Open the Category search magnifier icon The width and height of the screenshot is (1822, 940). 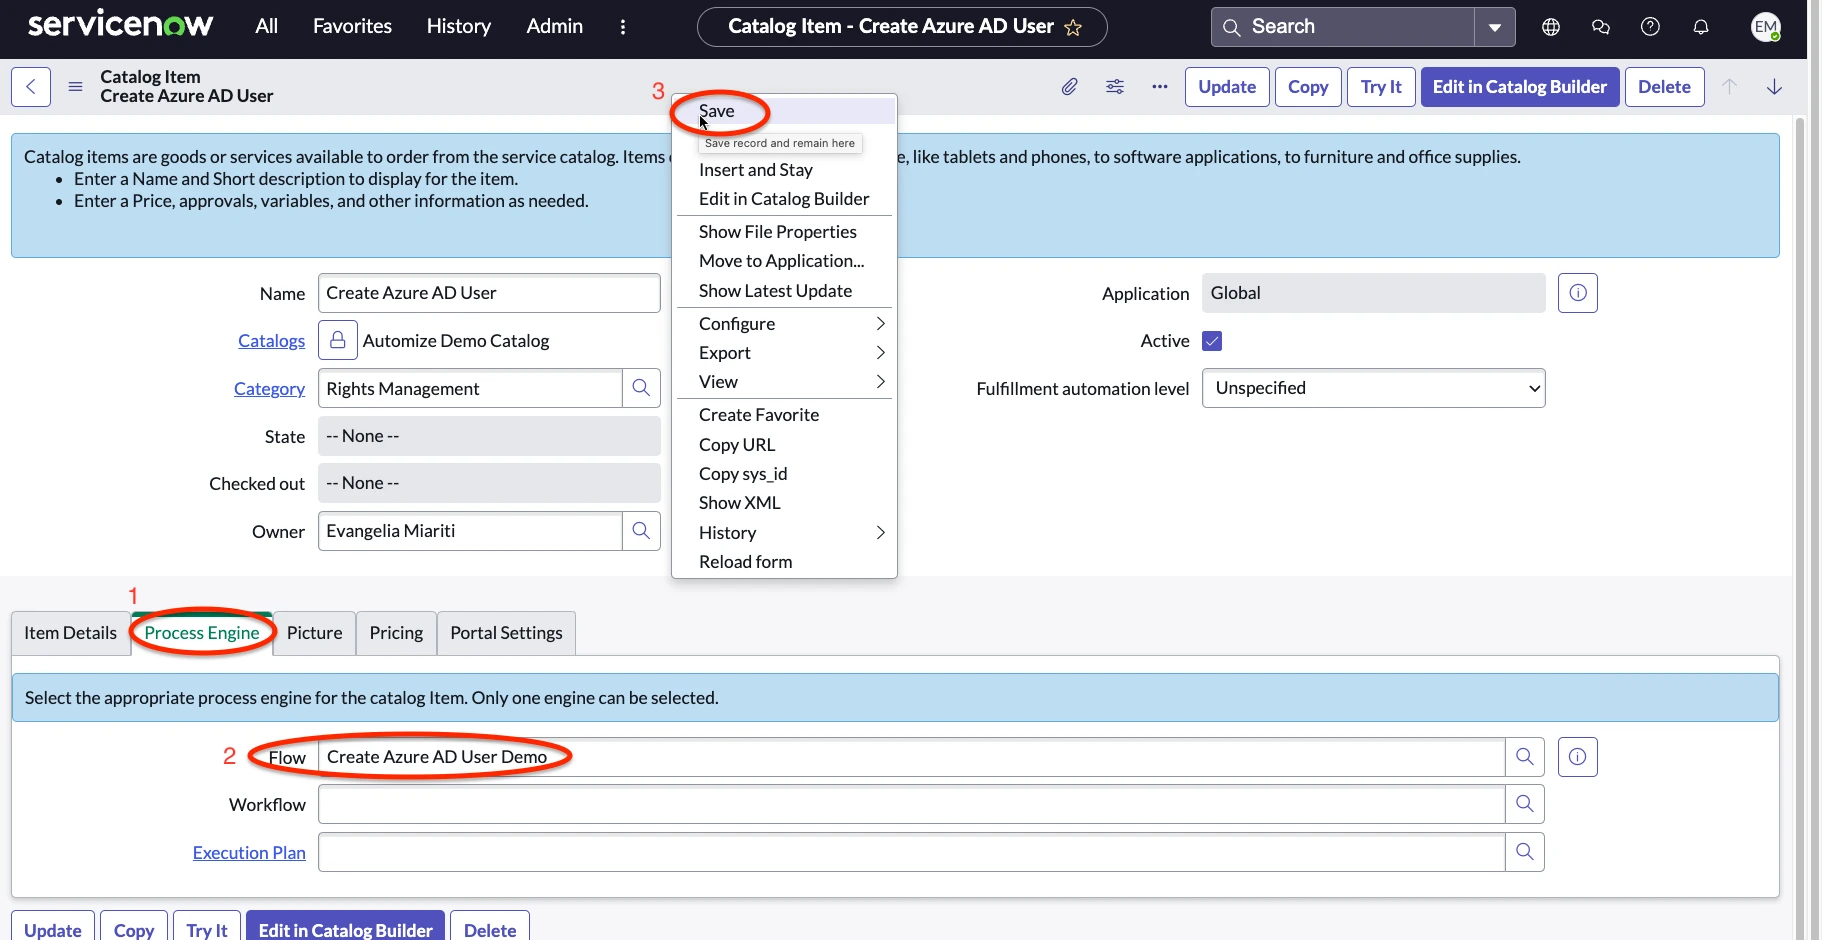pyautogui.click(x=642, y=388)
